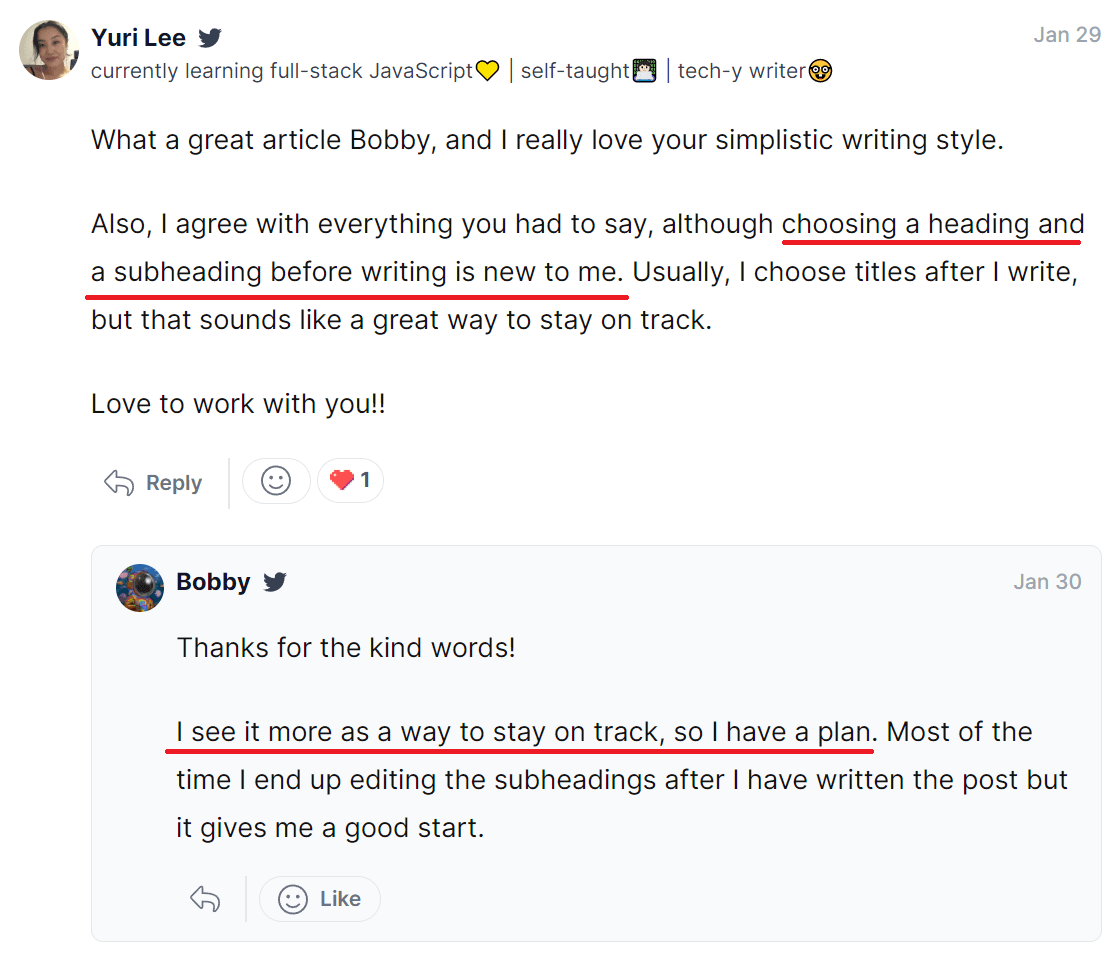Screen dimensions: 1119x965
Task: Click underlined "choosing a heading and" text
Action: tap(932, 224)
